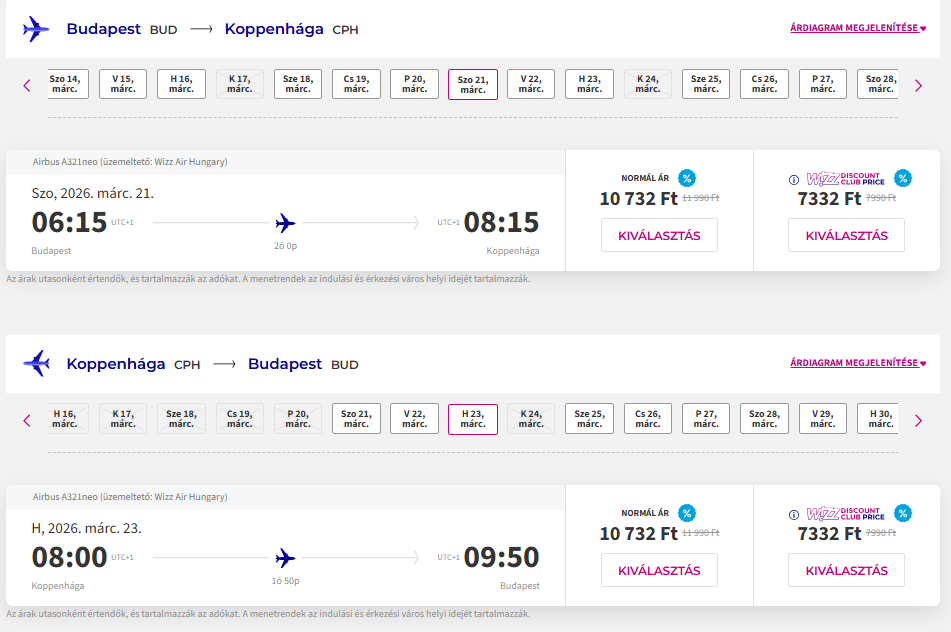
Task: Expand the outbound Árdiagram megjelenítése price chart
Action: [x=858, y=28]
